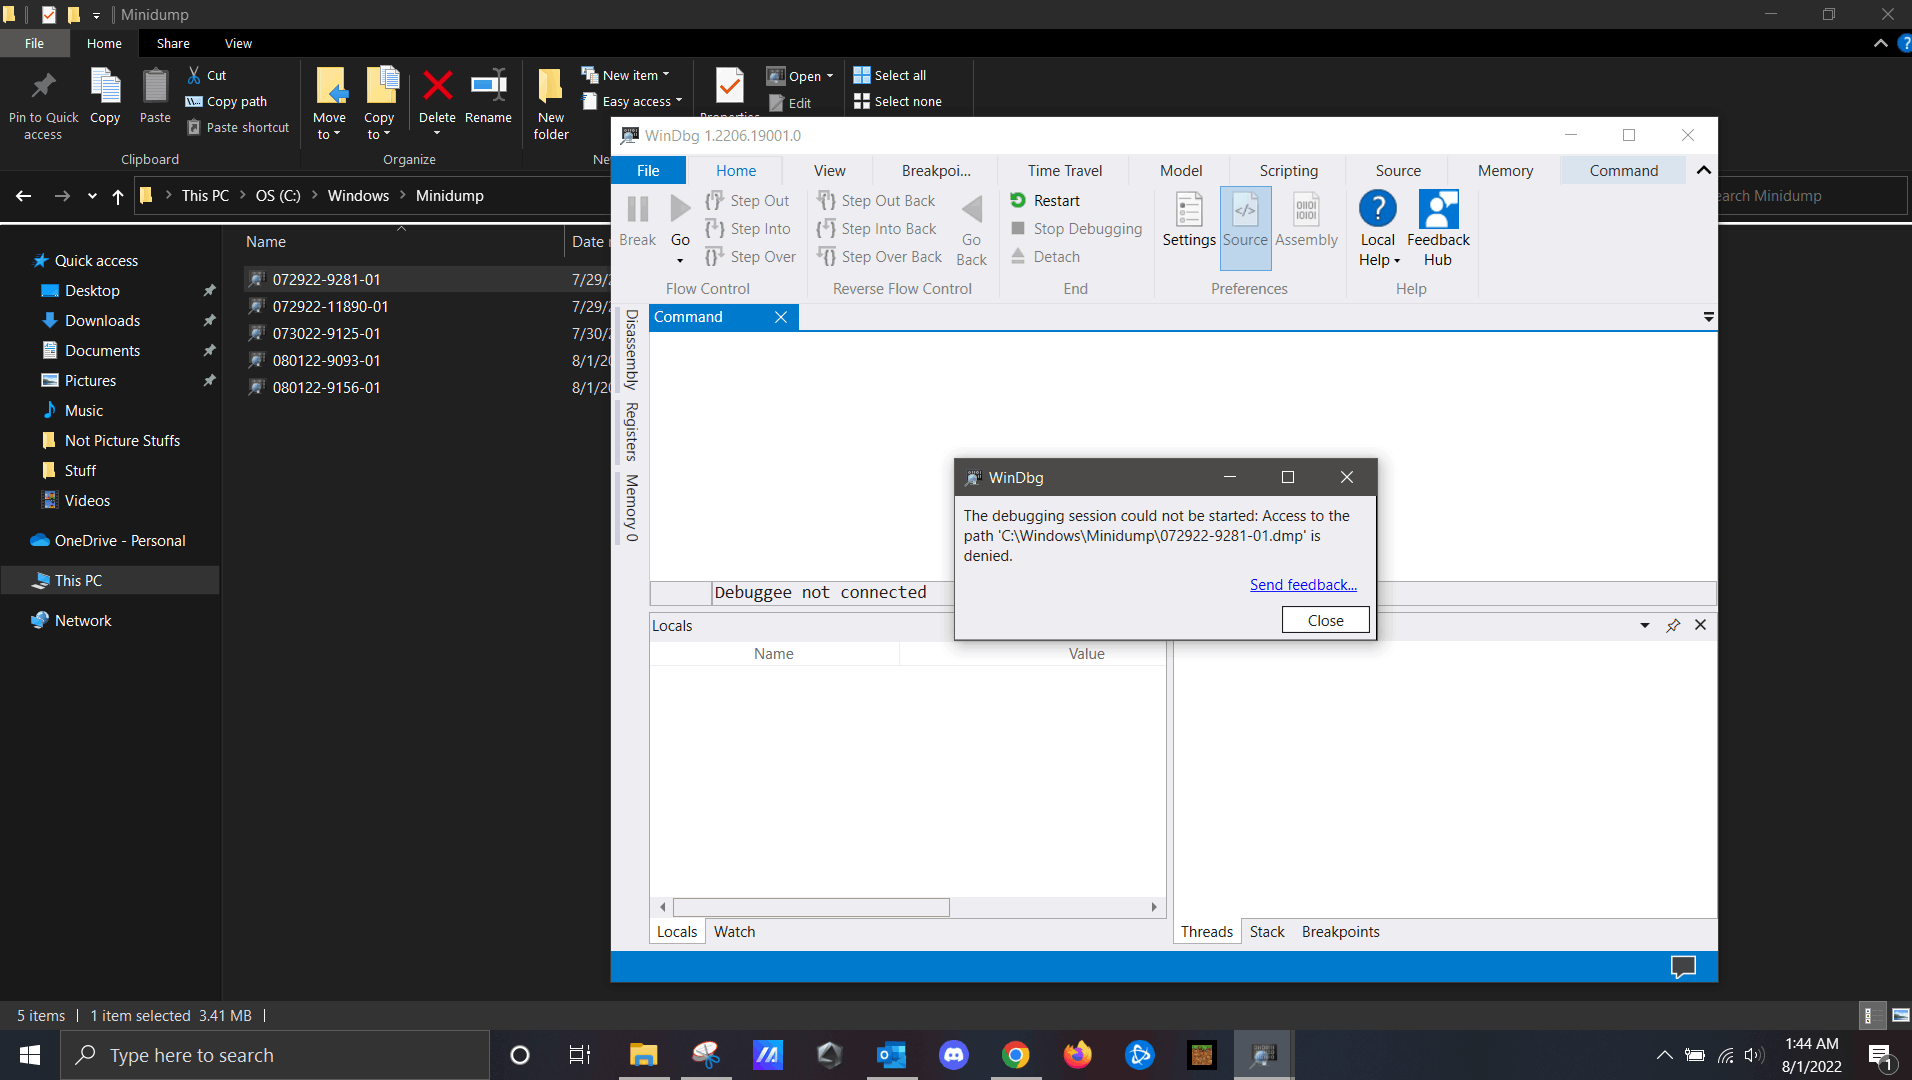
Task: Open Downloads in Quick access
Action: 102,321
